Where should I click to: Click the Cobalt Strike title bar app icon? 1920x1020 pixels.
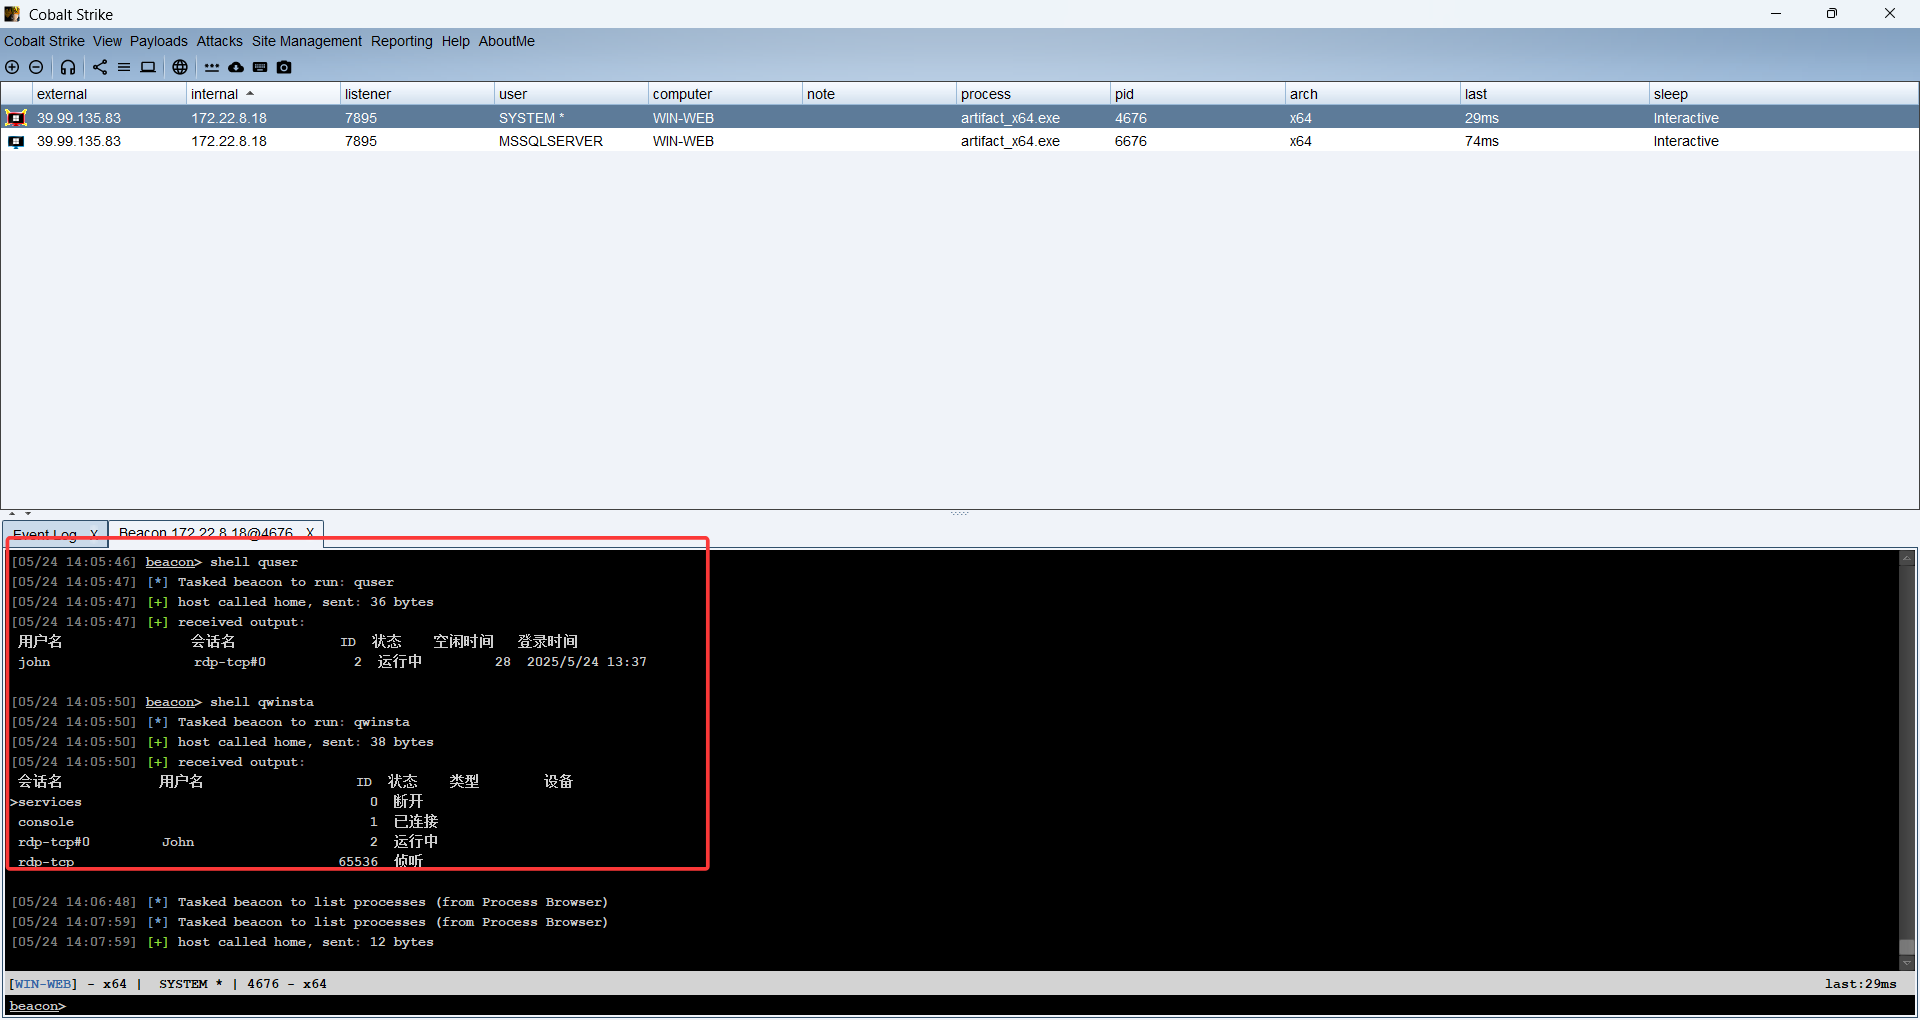click(x=12, y=14)
